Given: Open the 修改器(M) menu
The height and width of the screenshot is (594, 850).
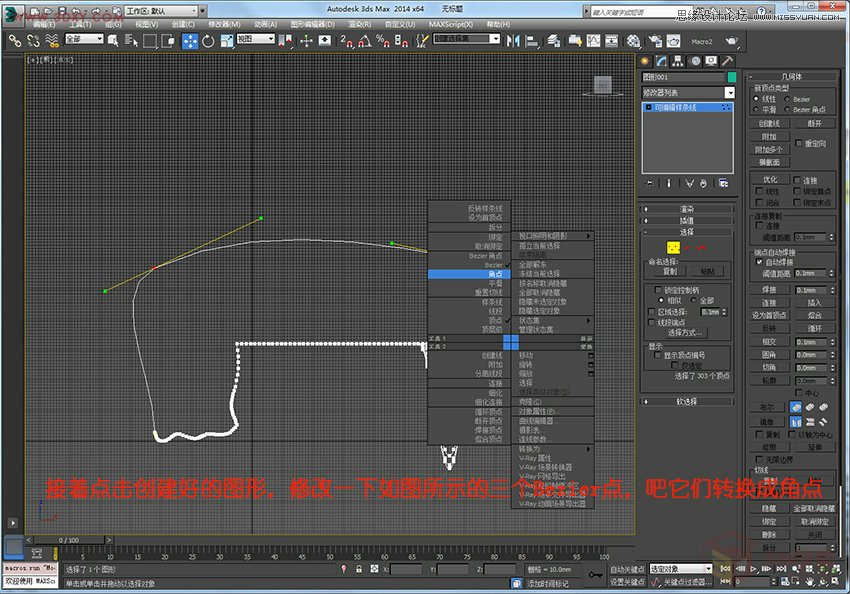Looking at the screenshot, I should point(224,24).
